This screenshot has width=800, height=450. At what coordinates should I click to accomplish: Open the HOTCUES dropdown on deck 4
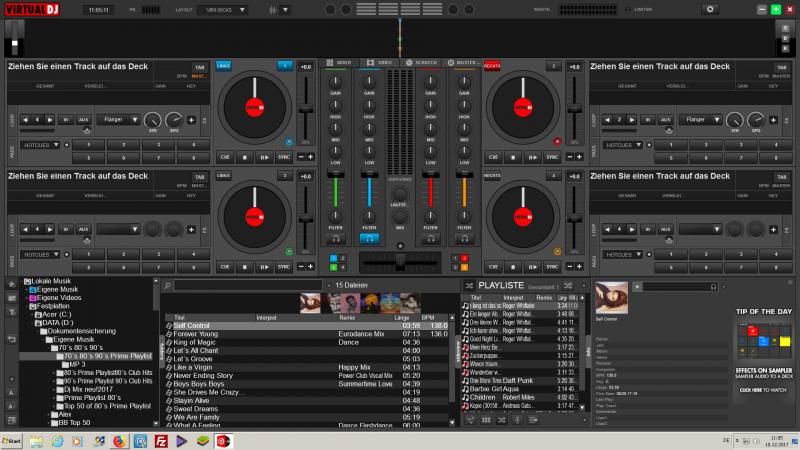(622, 254)
